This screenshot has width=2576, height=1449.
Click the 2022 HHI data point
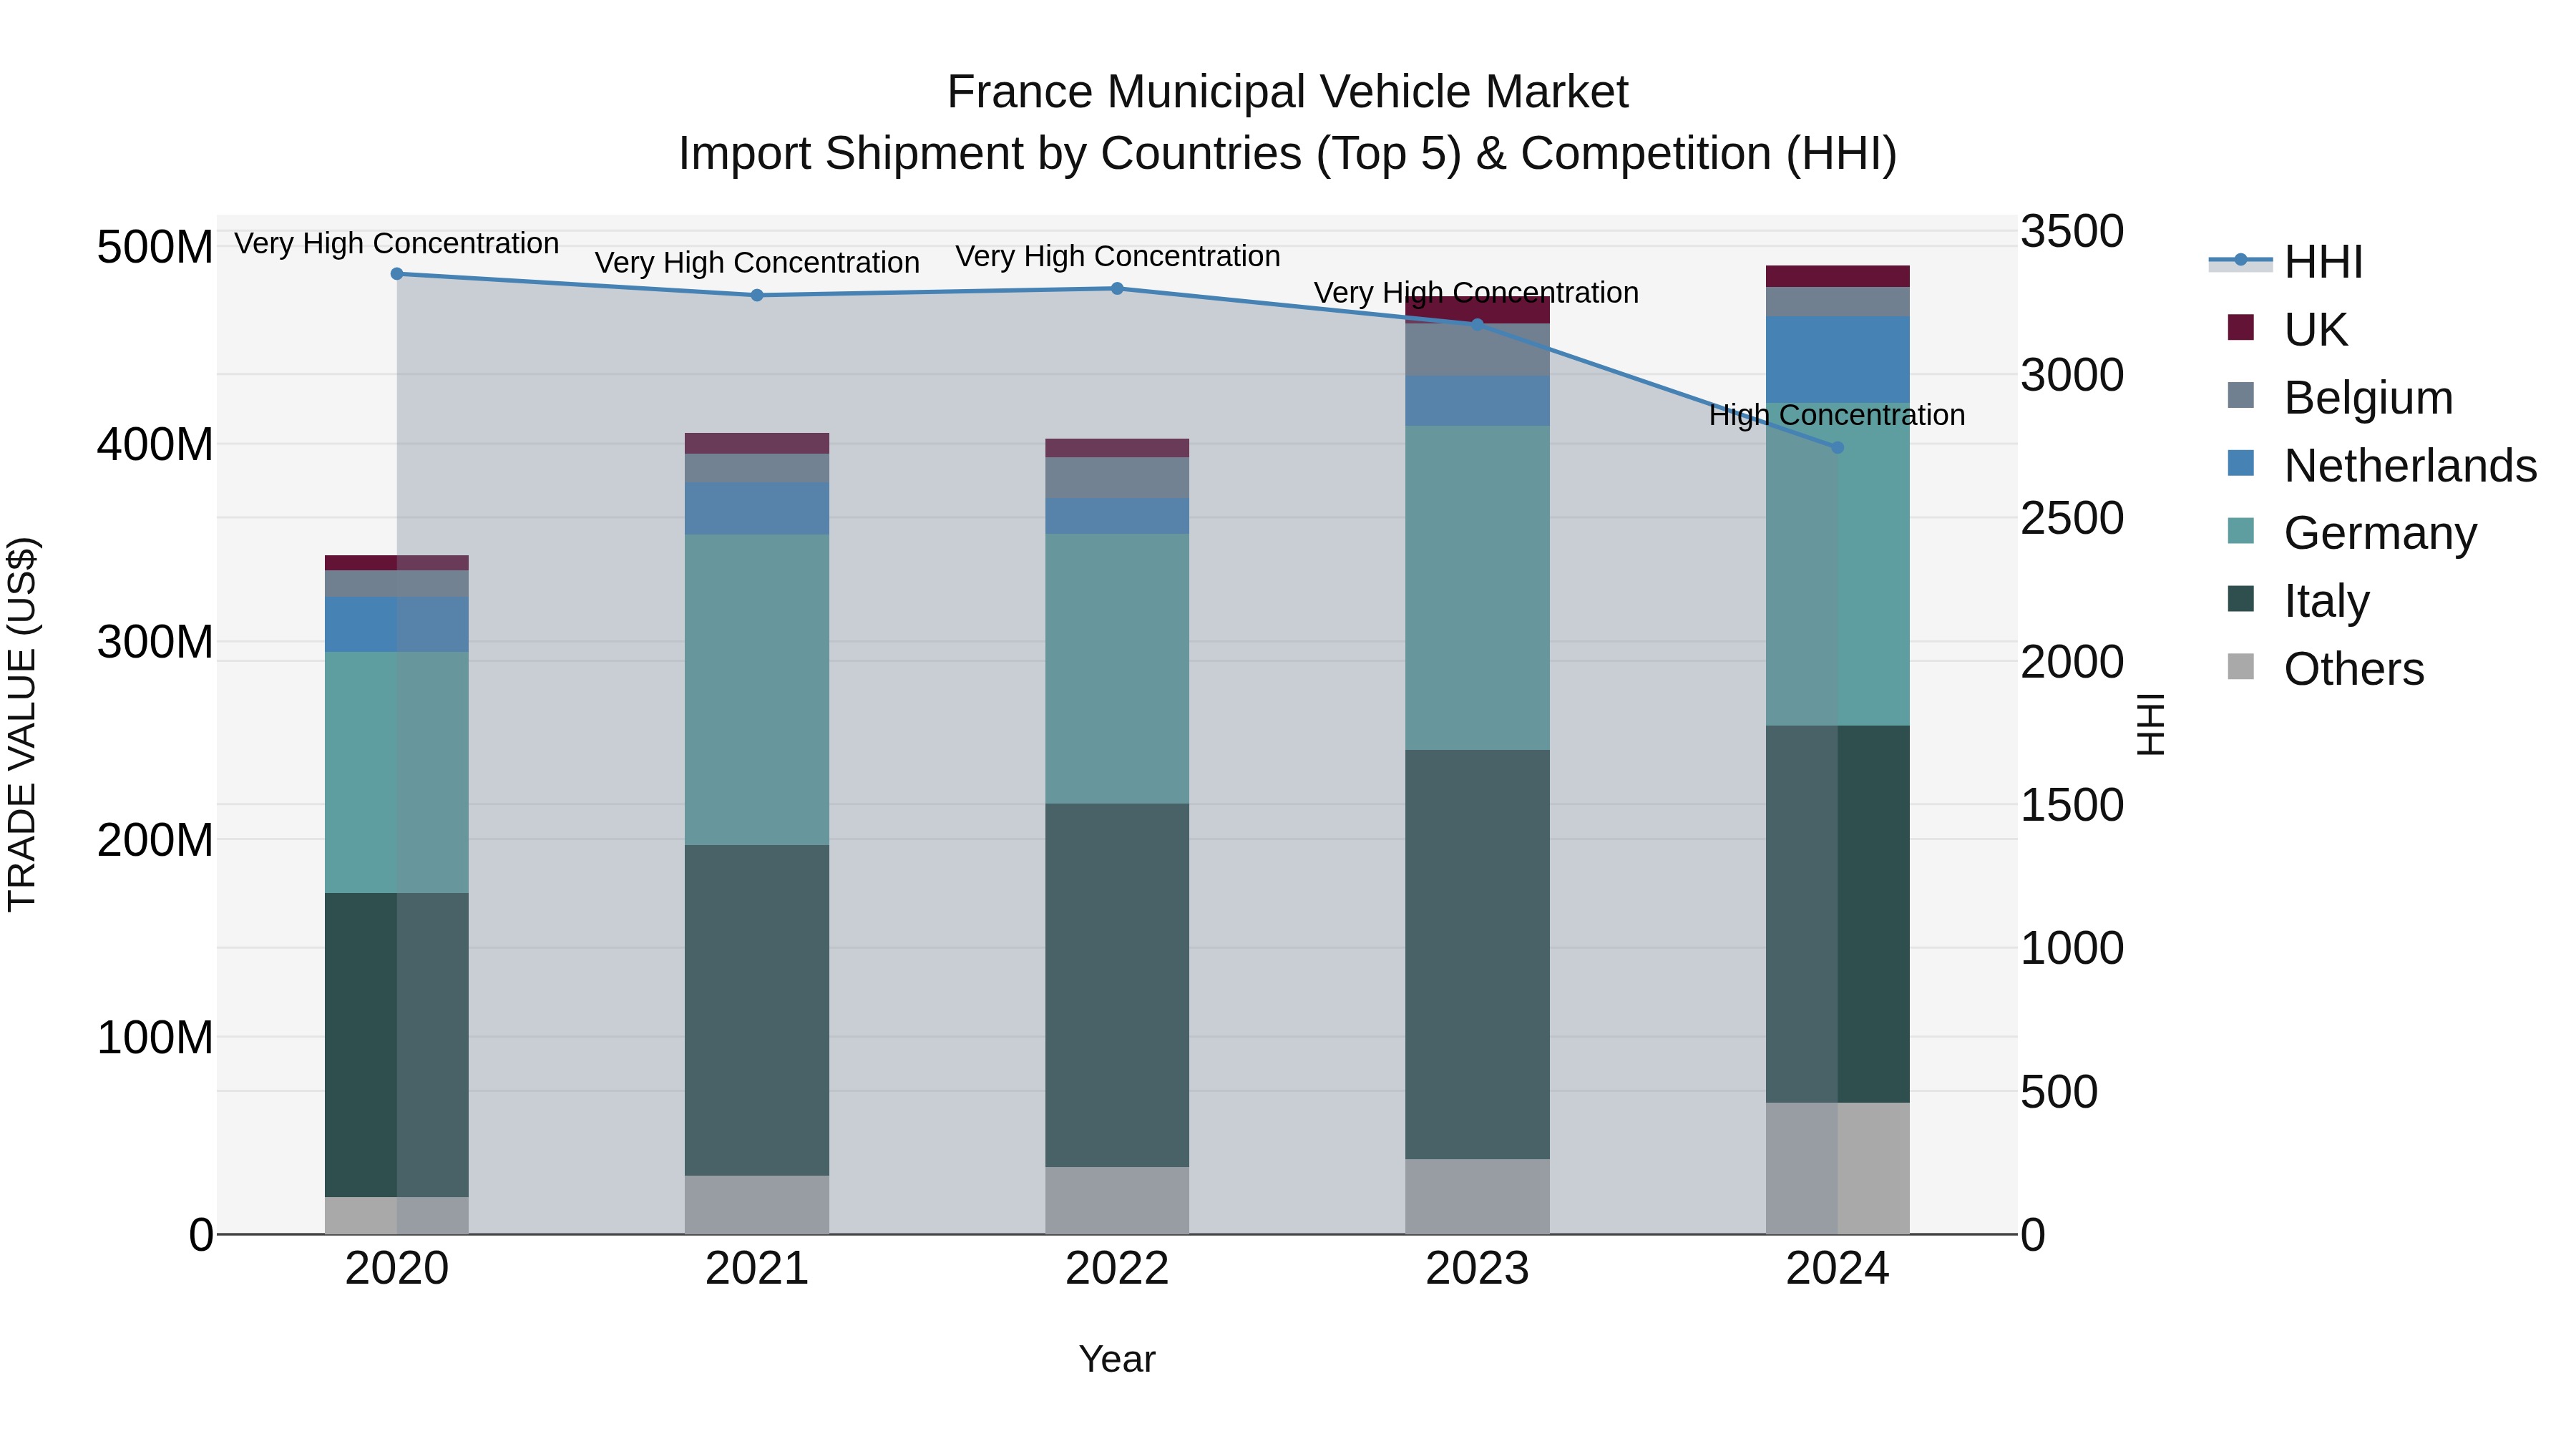tap(1118, 288)
